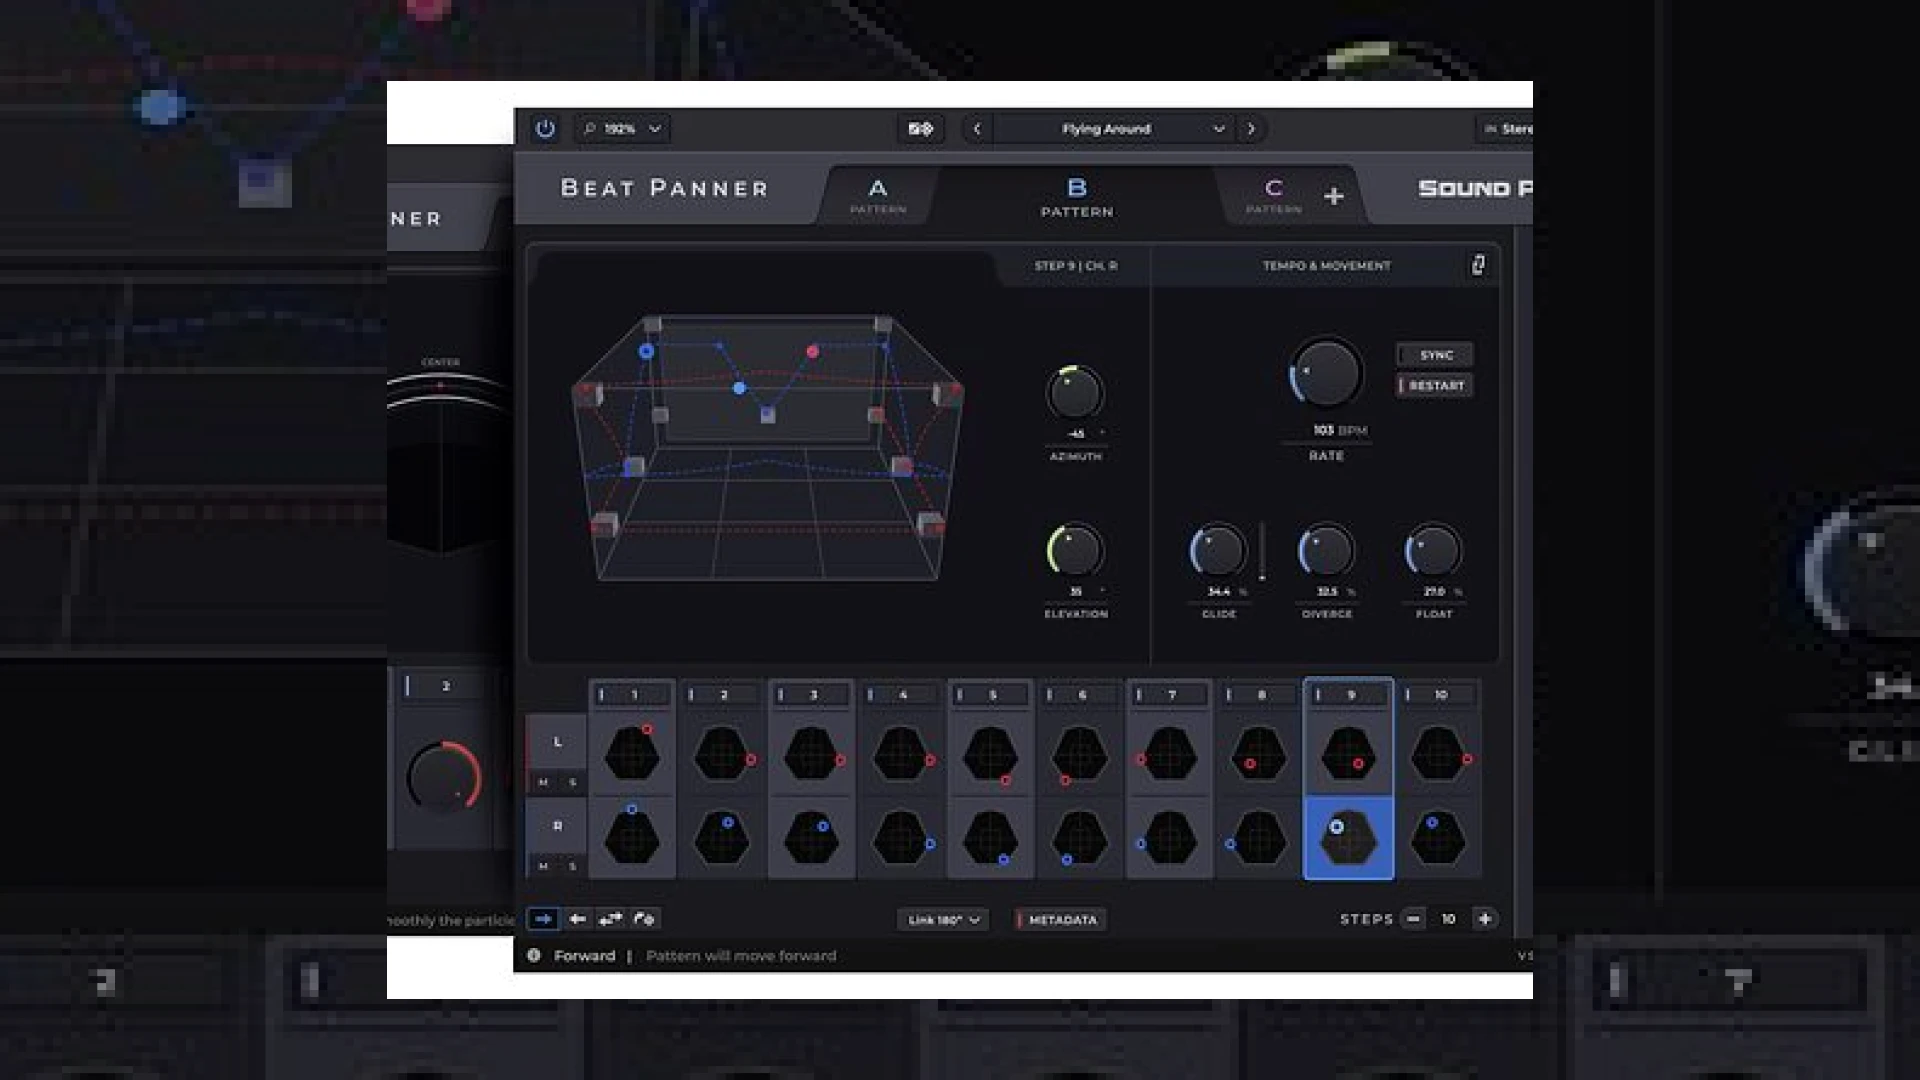
Task: Toggle the Metadata button
Action: [x=1061, y=920]
